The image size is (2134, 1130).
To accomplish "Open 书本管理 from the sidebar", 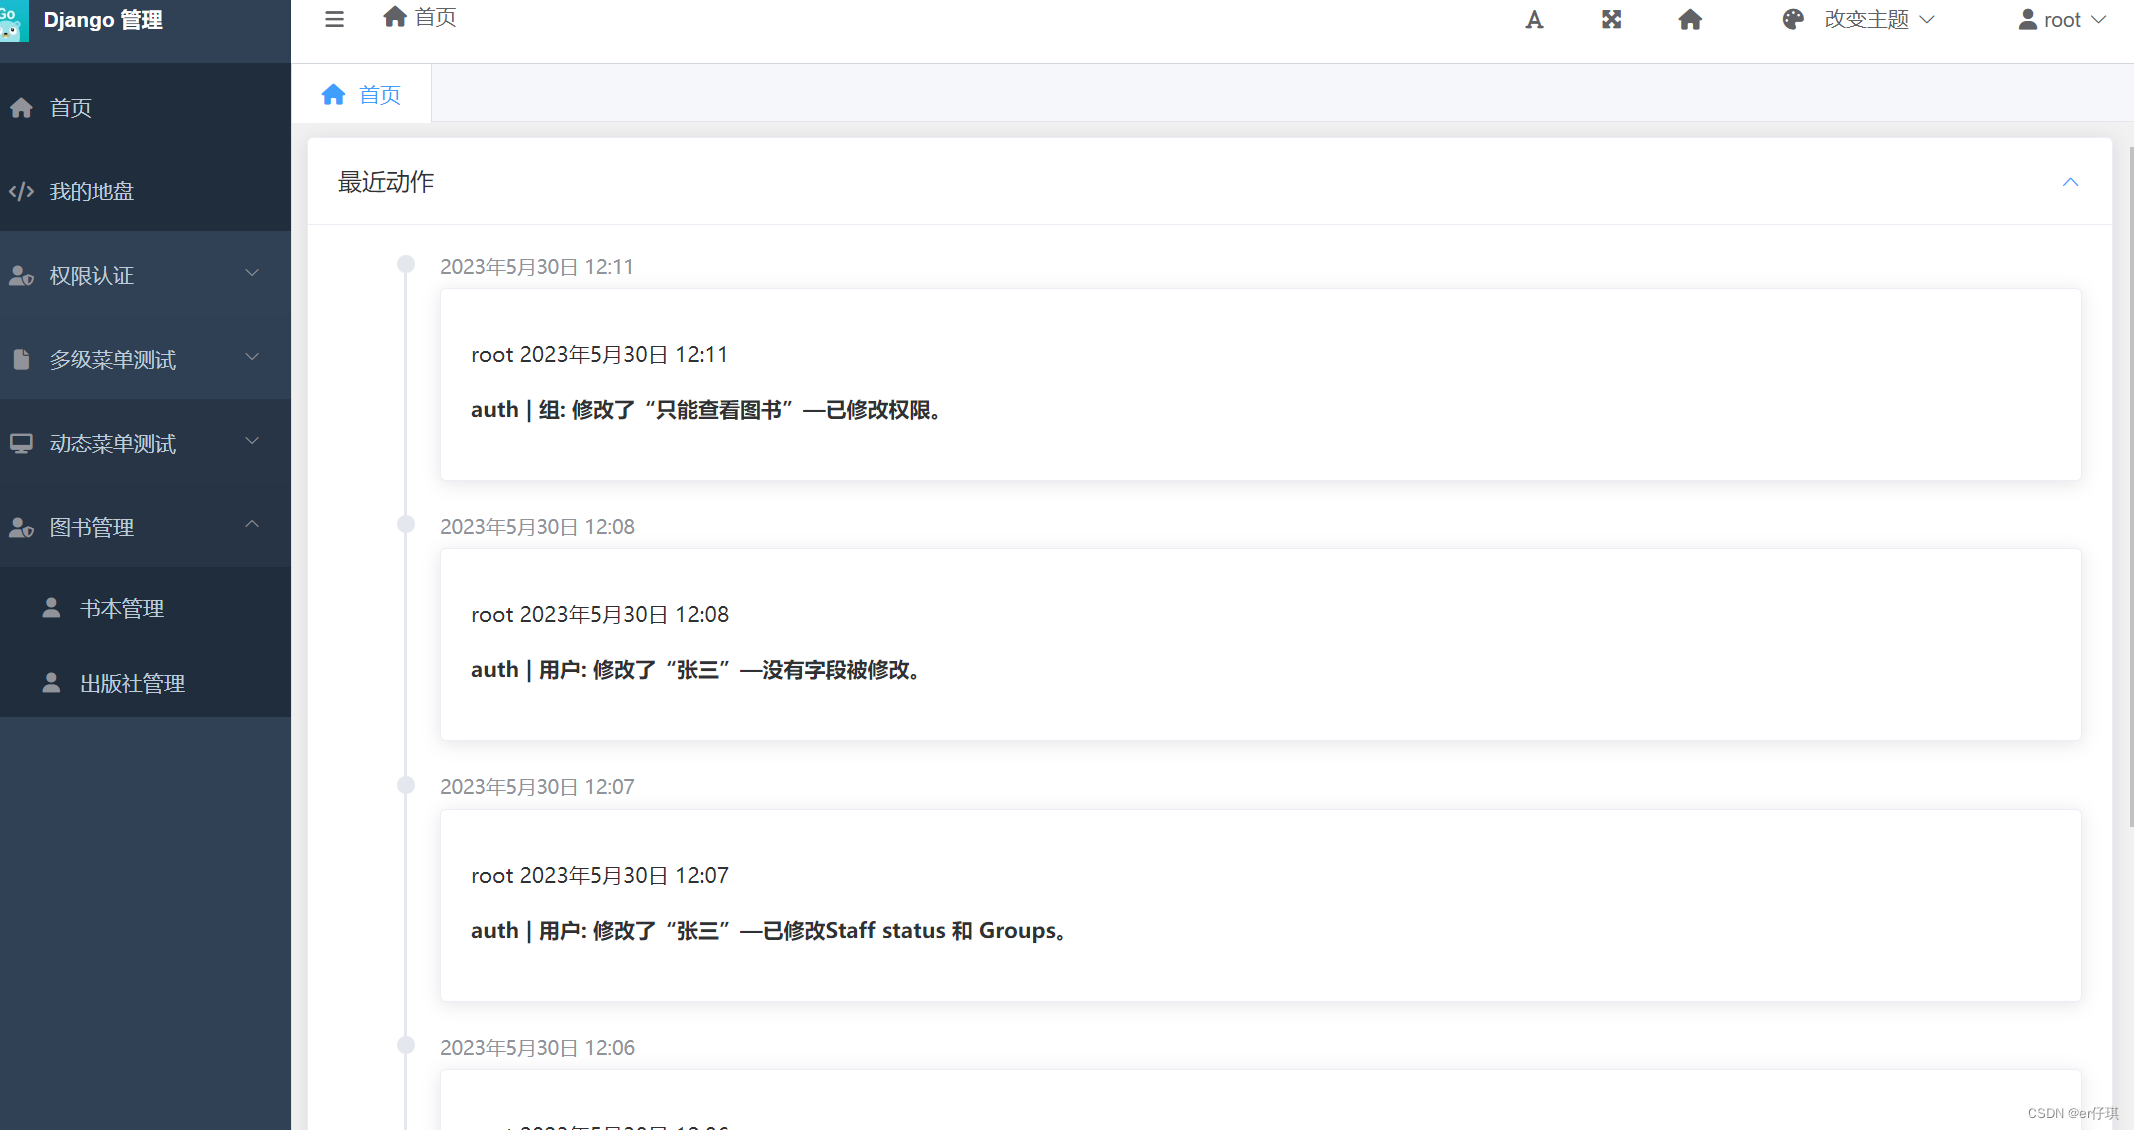I will point(121,607).
